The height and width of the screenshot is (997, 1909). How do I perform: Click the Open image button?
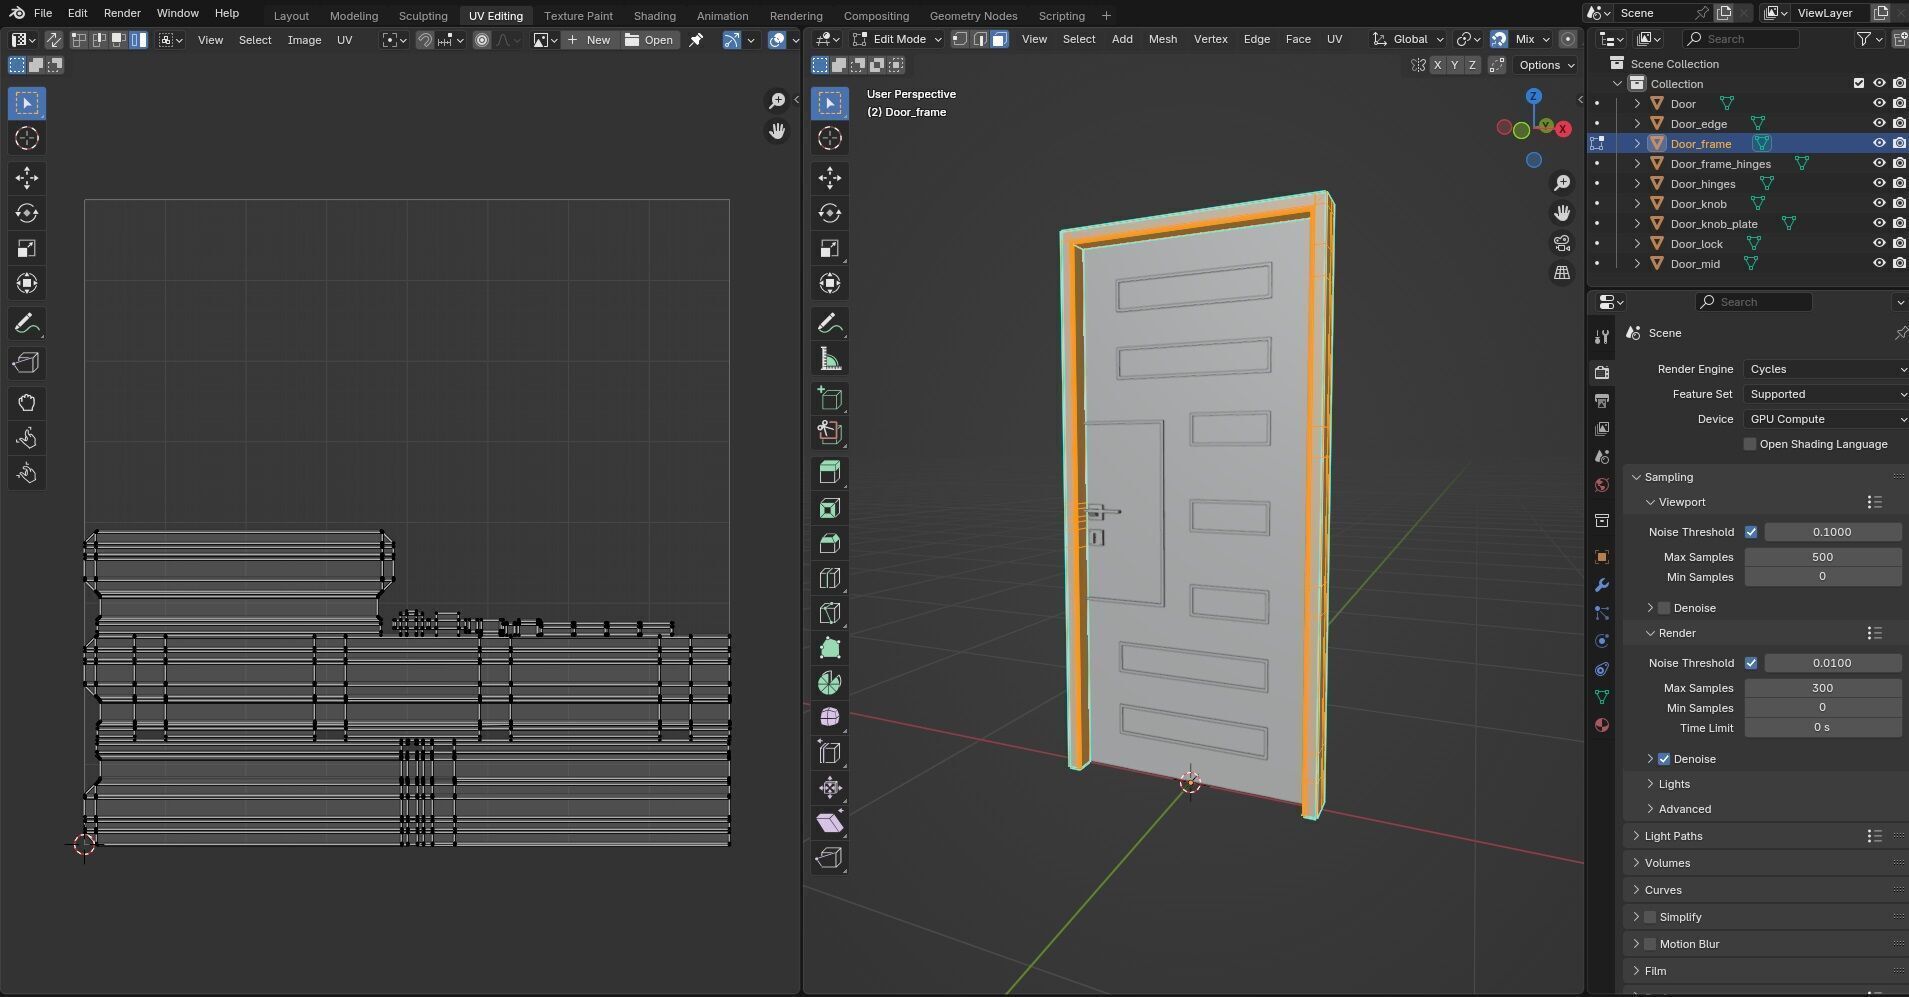tap(649, 40)
